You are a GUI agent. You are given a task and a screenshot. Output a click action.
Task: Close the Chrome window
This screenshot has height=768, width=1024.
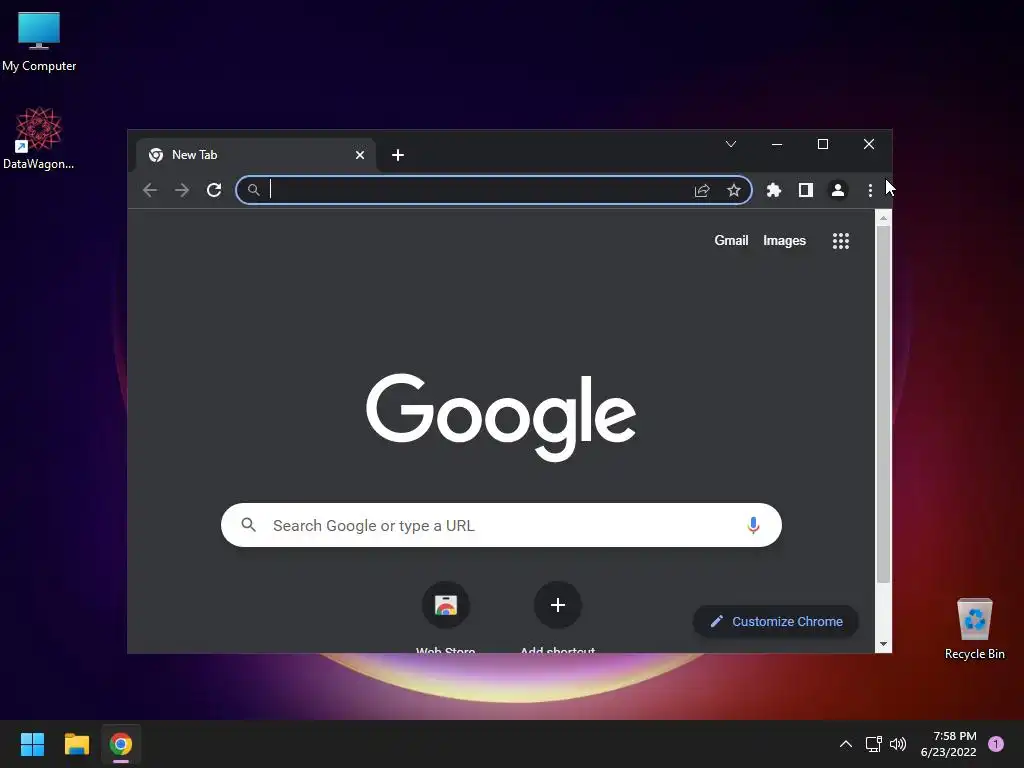[869, 144]
